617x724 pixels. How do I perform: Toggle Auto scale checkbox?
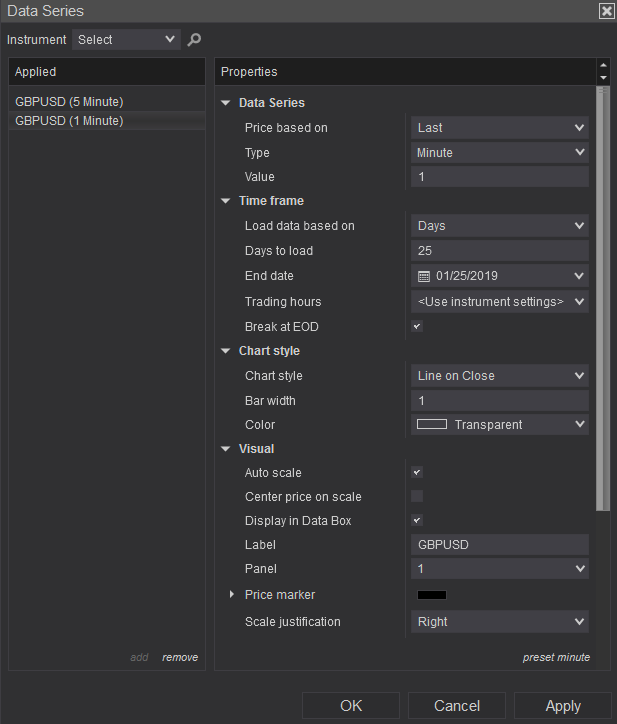[x=417, y=472]
